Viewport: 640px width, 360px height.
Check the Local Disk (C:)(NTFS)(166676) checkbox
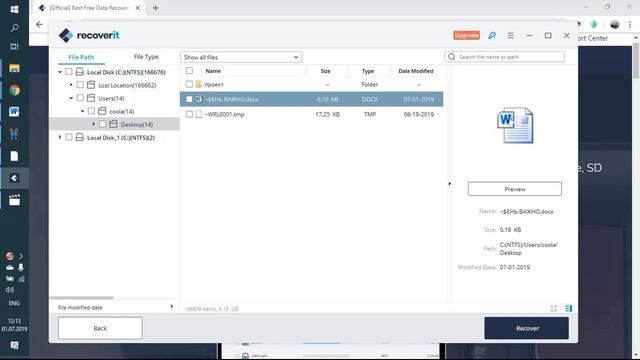point(69,72)
